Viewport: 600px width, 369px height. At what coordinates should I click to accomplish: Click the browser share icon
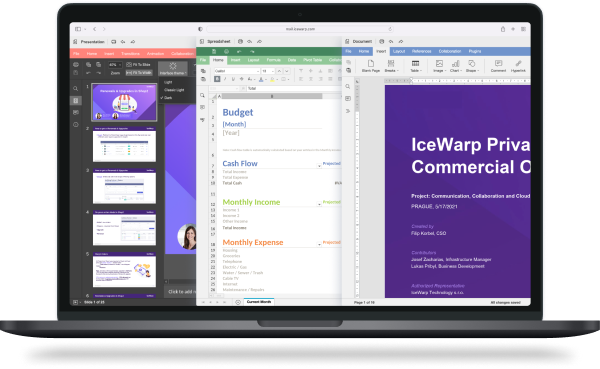503,29
